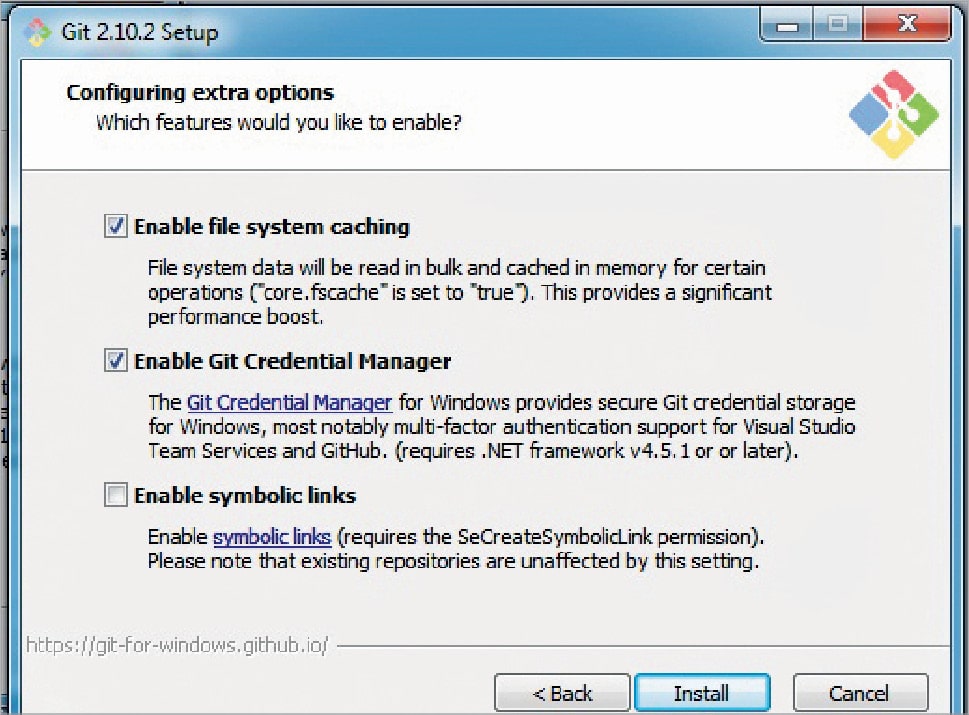
Task: Uncheck the Enable Git Credential Manager checkbox
Action: [117, 361]
